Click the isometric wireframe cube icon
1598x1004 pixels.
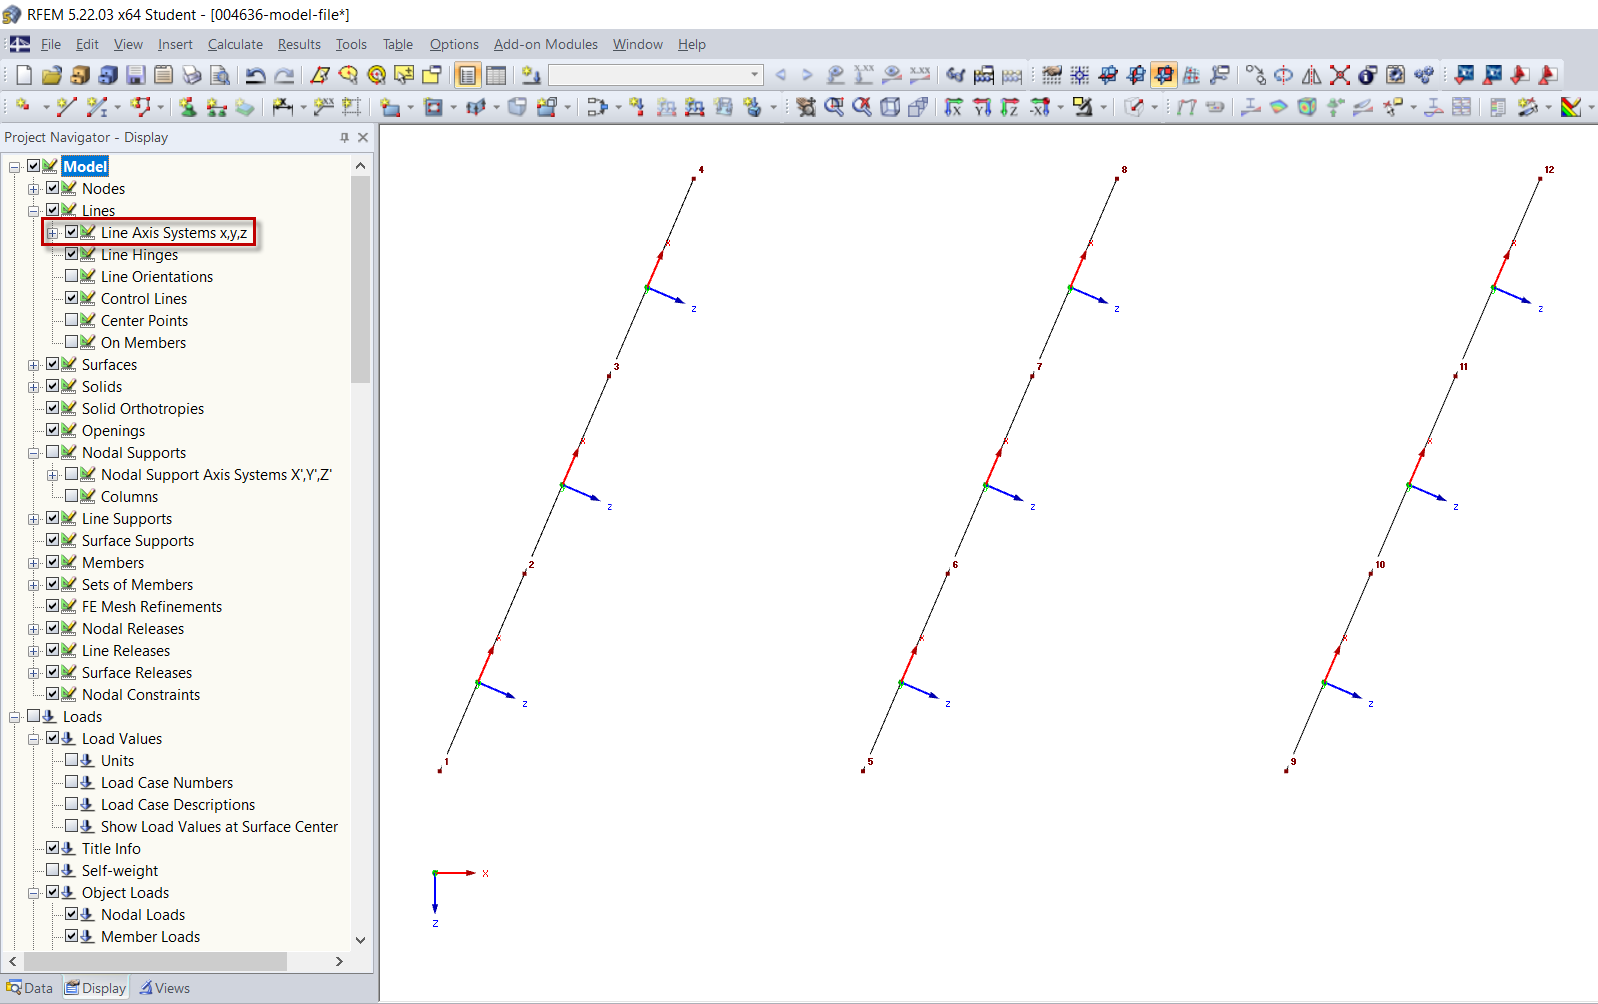pyautogui.click(x=890, y=107)
